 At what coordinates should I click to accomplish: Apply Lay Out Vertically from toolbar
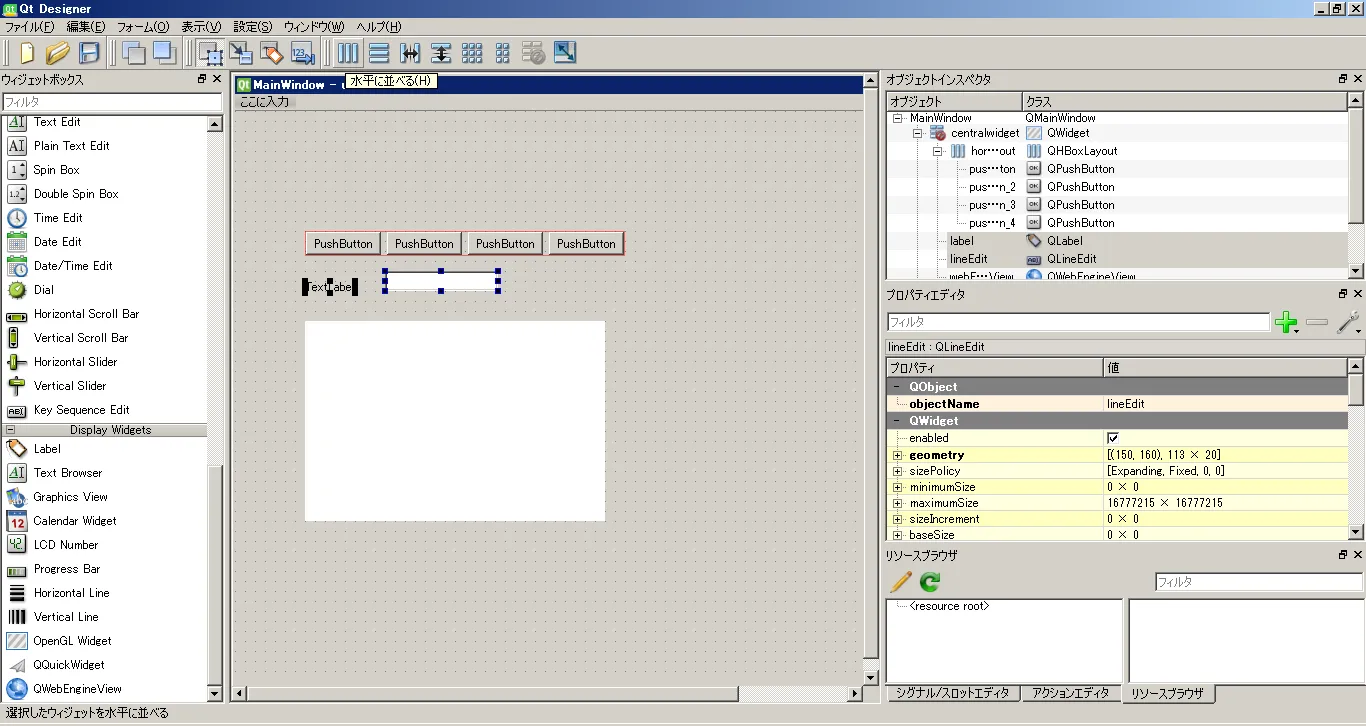click(379, 53)
